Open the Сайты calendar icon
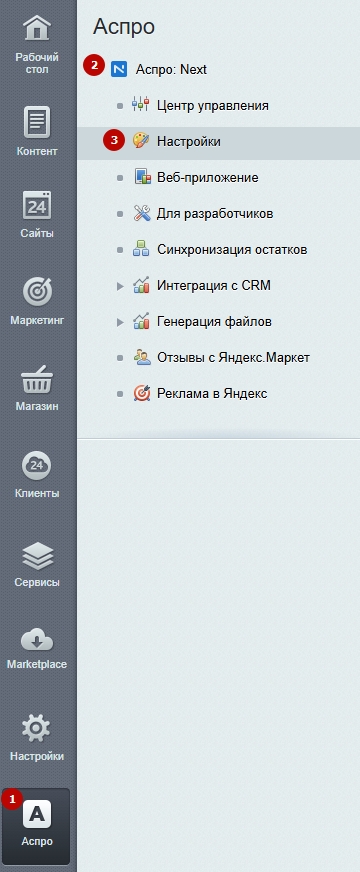The image size is (360, 872). click(37, 205)
